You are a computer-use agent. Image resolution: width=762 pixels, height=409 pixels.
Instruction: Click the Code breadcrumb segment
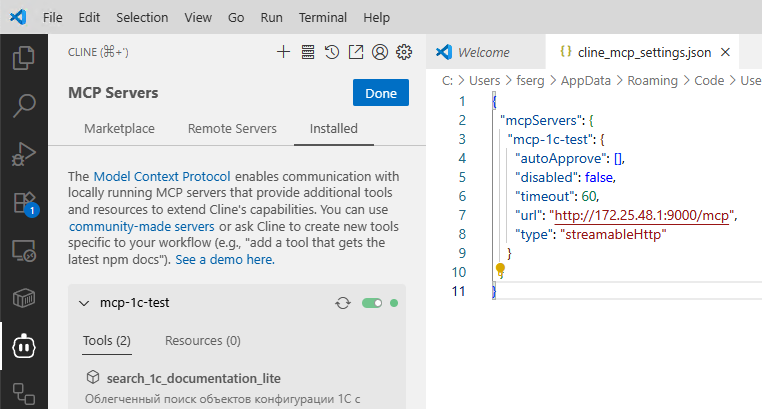pyautogui.click(x=709, y=81)
